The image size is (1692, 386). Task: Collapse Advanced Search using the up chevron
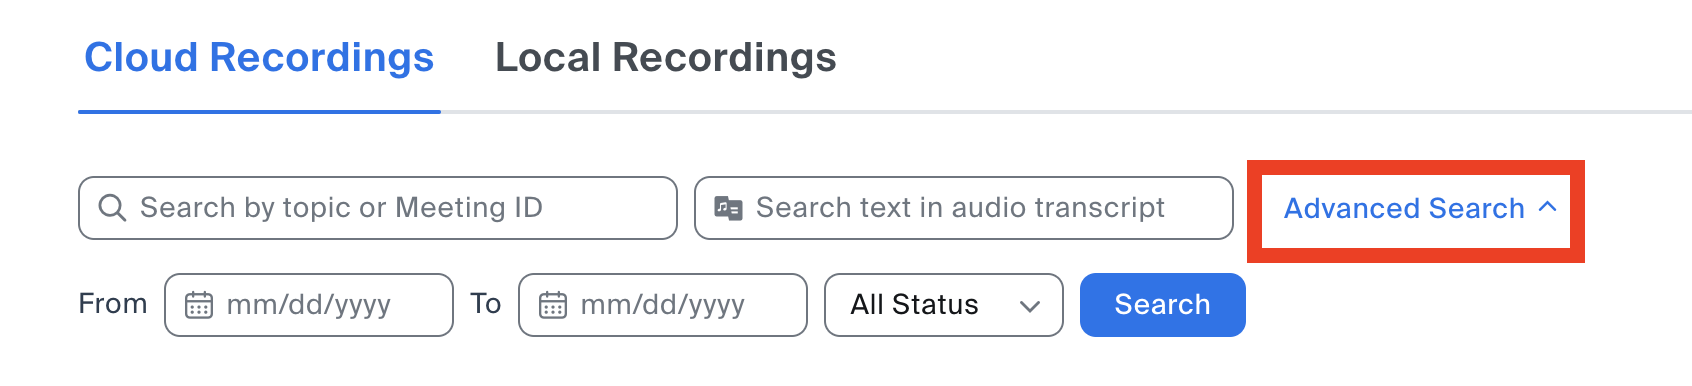[x=1548, y=207]
